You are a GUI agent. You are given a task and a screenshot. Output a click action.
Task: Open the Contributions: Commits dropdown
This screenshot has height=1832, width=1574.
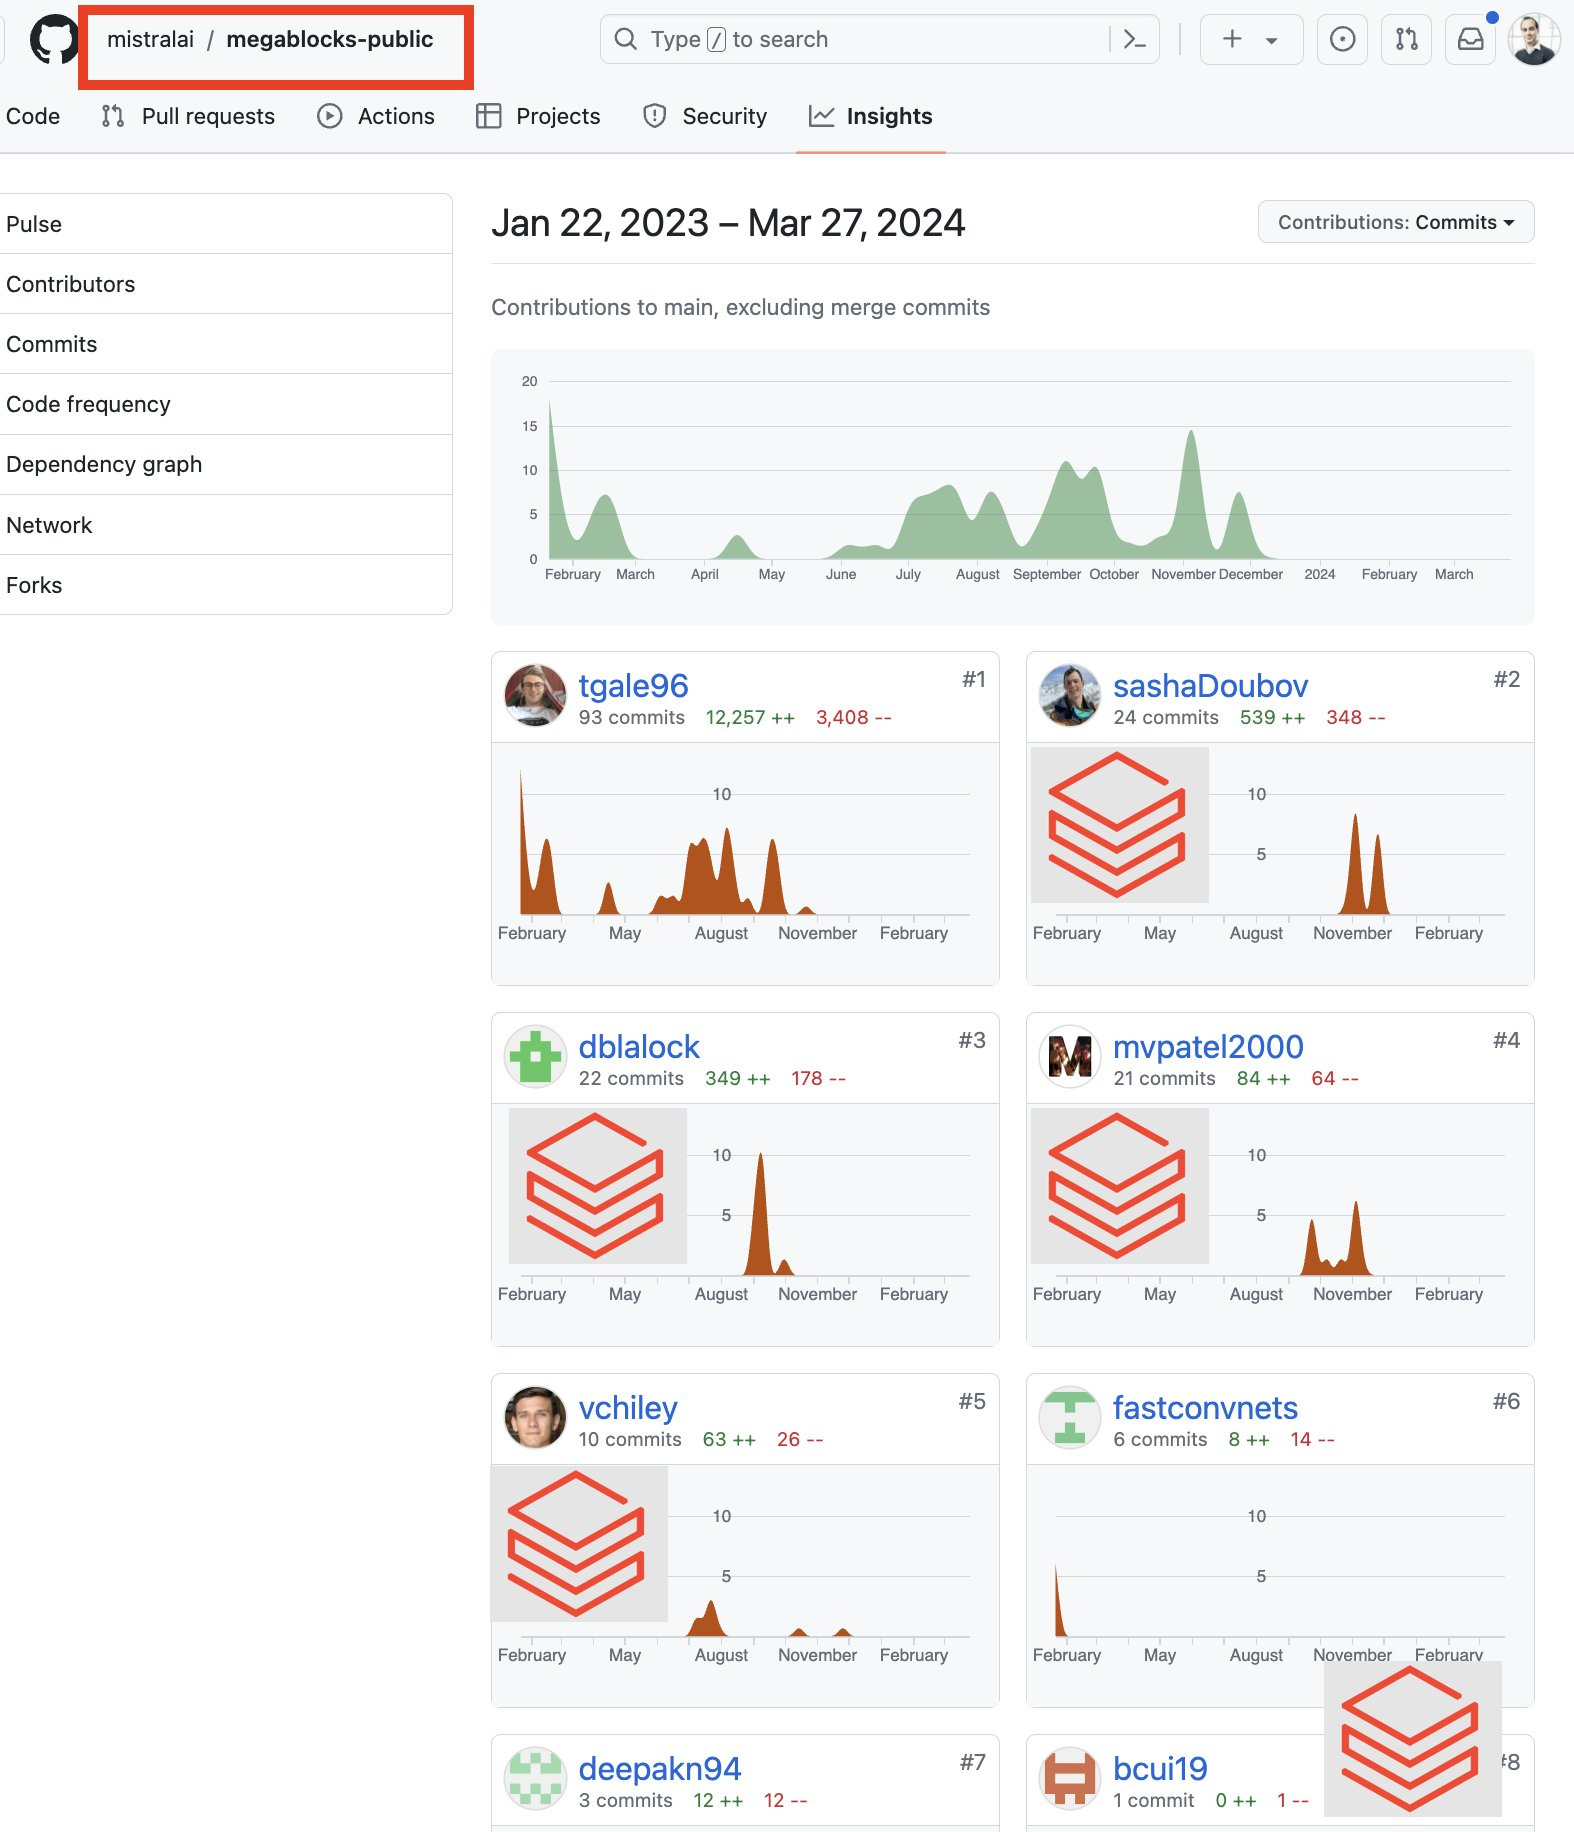[x=1396, y=222]
